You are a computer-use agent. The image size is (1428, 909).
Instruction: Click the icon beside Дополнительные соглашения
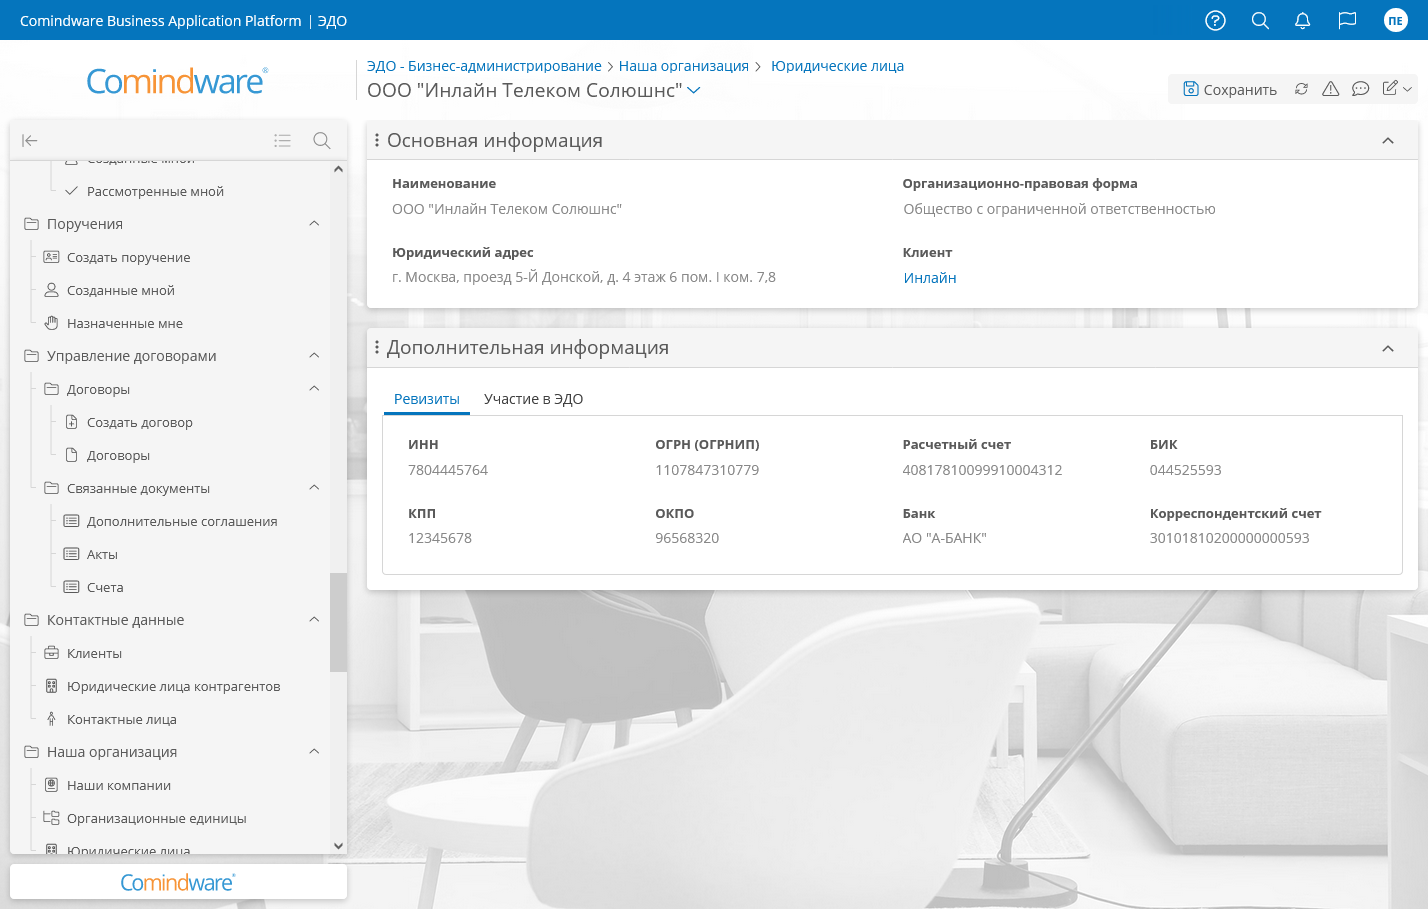(x=71, y=521)
